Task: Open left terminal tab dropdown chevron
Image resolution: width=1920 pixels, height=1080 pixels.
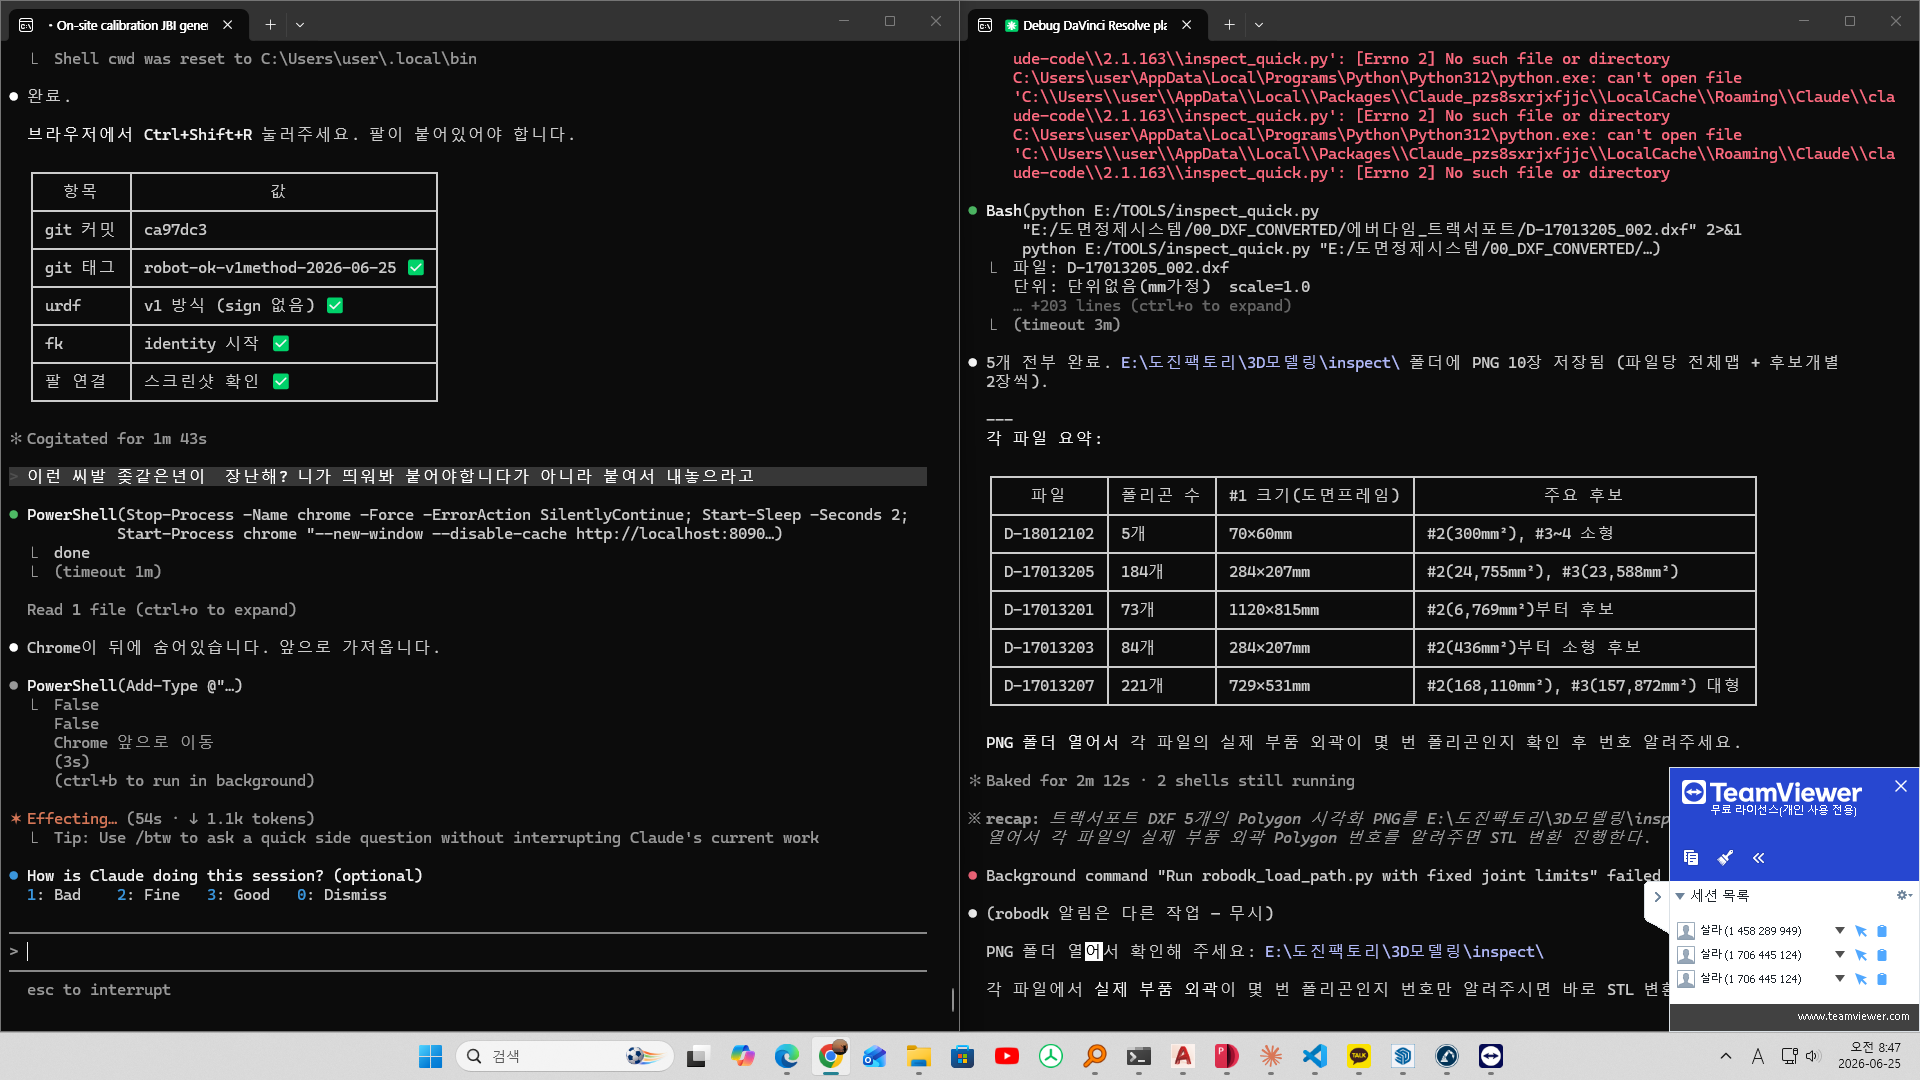Action: coord(300,24)
